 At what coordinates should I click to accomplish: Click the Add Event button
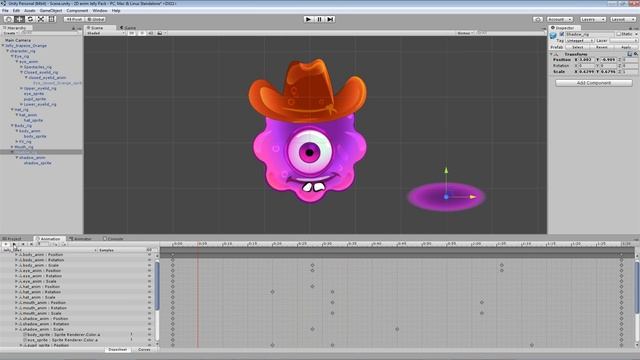point(64,244)
